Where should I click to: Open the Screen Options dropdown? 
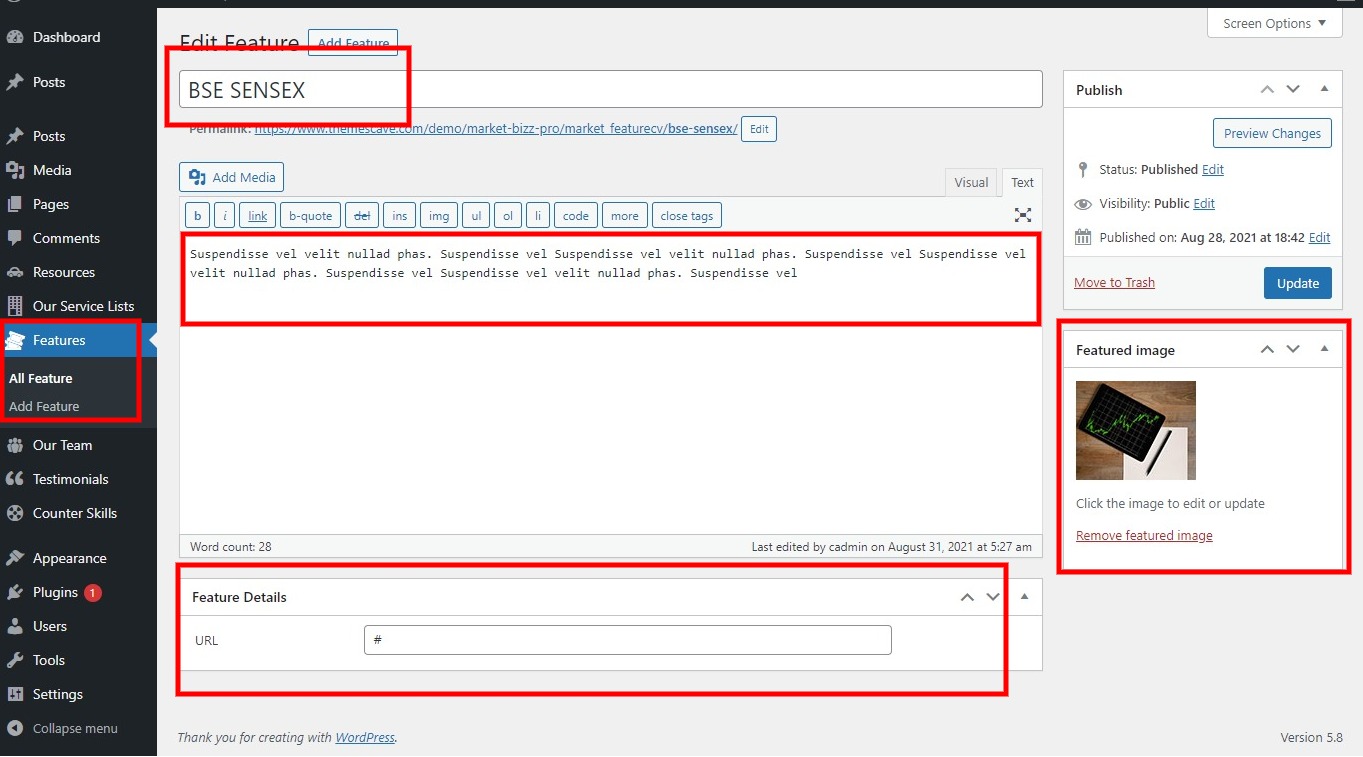[x=1275, y=23]
